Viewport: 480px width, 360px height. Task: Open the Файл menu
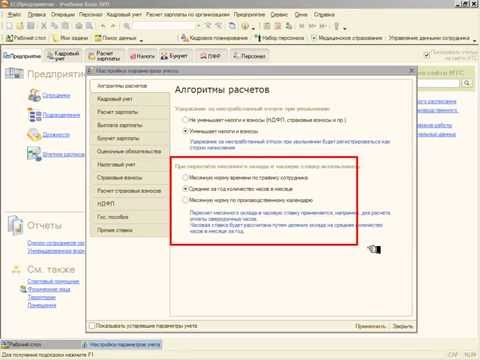pos(14,14)
